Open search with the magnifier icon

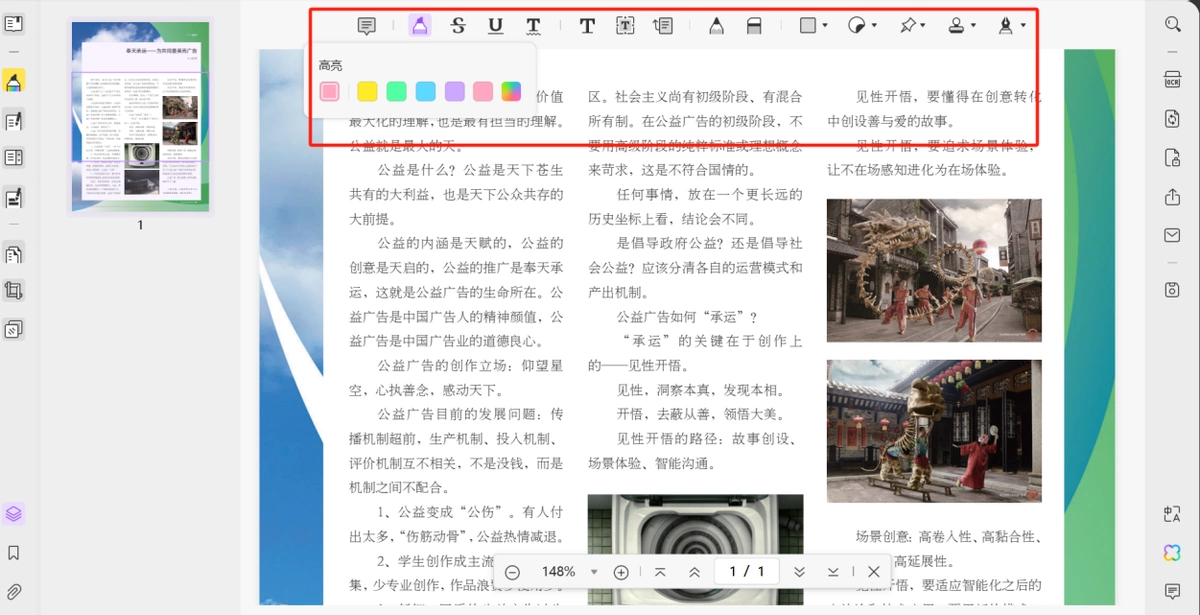click(x=1173, y=24)
